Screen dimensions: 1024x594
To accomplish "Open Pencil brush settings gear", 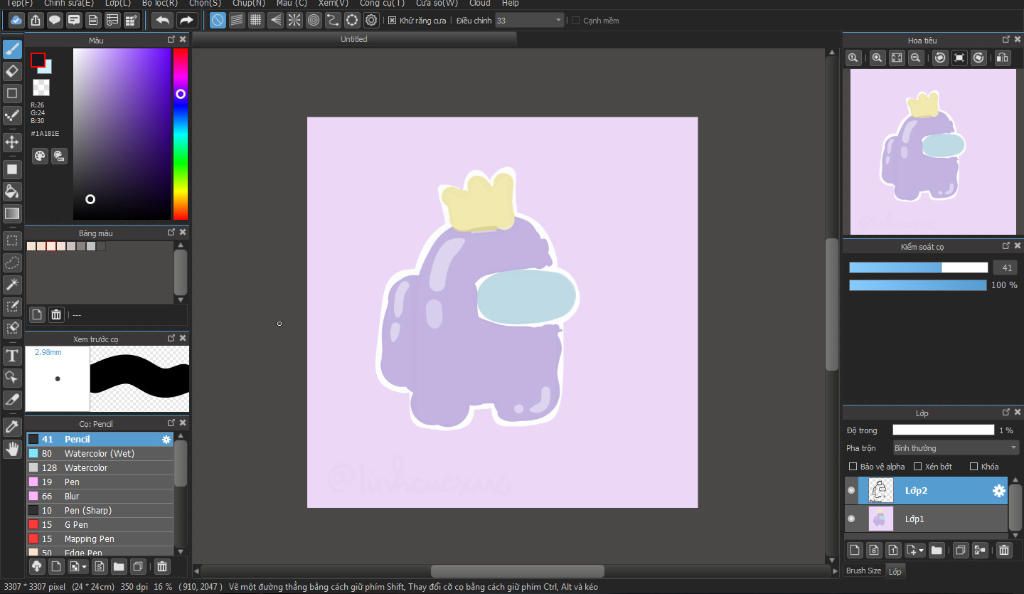I will [166, 439].
